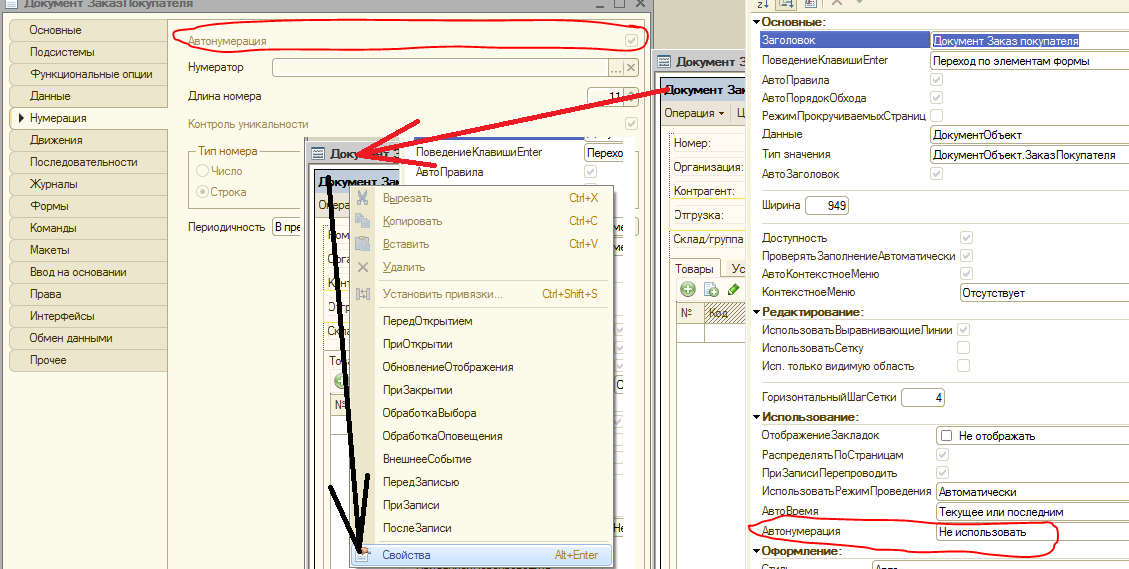Click the Тип значения ДокументОбъект.ЗаказПокупателя field
Image resolution: width=1129 pixels, height=569 pixels.
tap(1030, 154)
